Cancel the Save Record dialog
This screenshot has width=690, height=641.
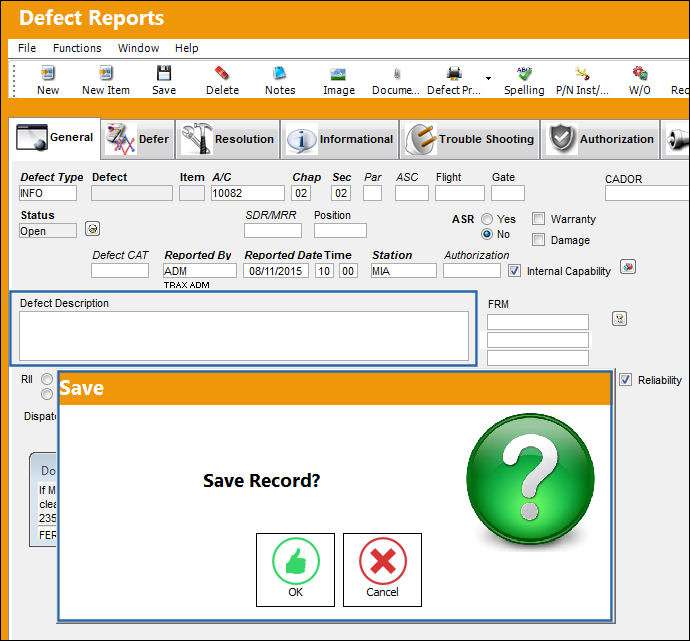[382, 570]
